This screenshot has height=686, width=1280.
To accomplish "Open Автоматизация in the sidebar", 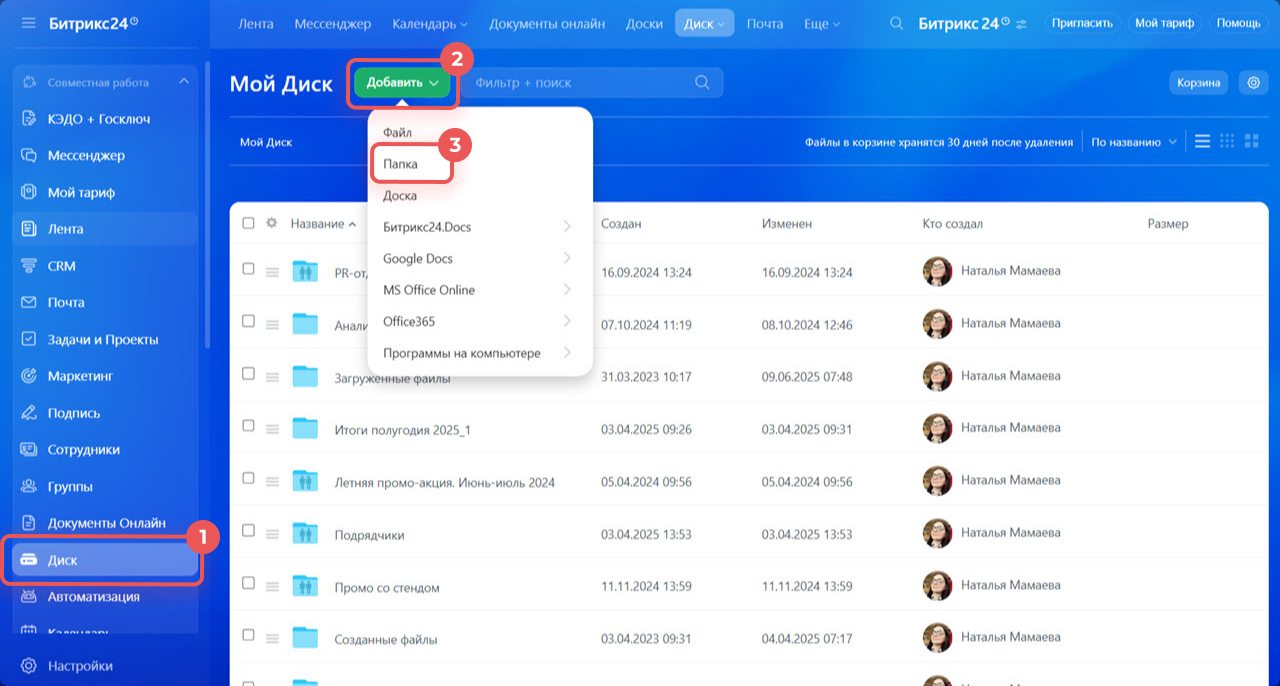I will [x=105, y=596].
